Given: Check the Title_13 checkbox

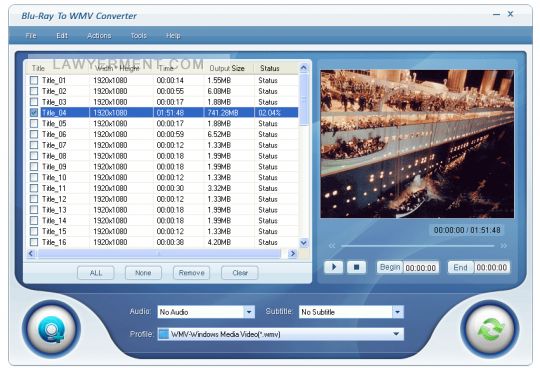Looking at the screenshot, I should click(34, 210).
